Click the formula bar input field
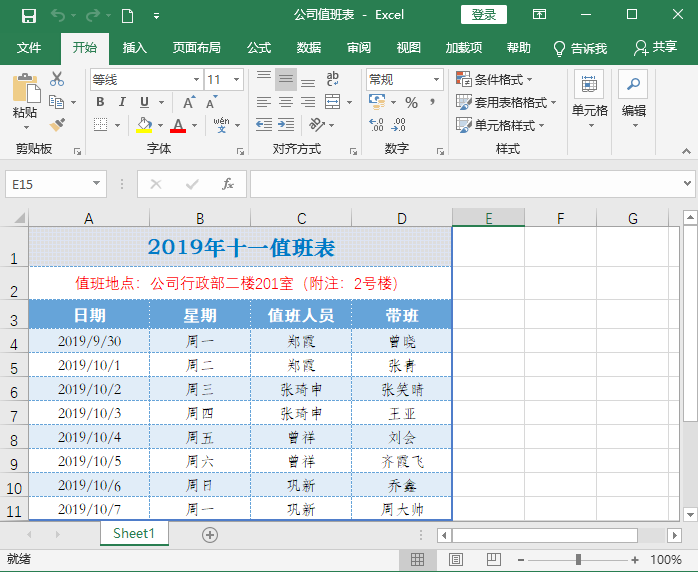The height and width of the screenshot is (572, 698). (466, 183)
